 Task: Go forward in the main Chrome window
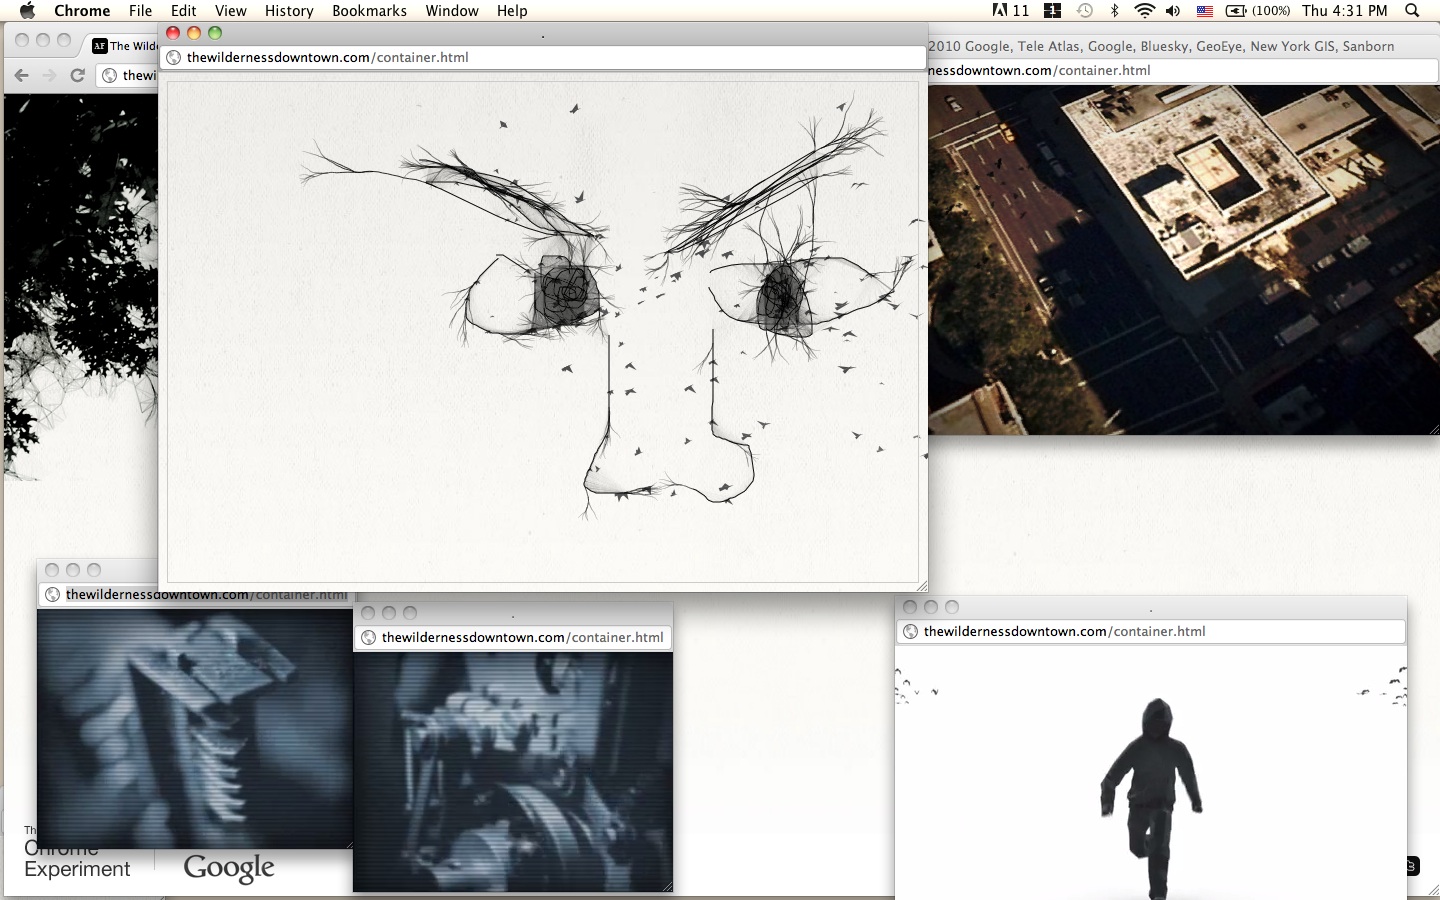click(49, 75)
